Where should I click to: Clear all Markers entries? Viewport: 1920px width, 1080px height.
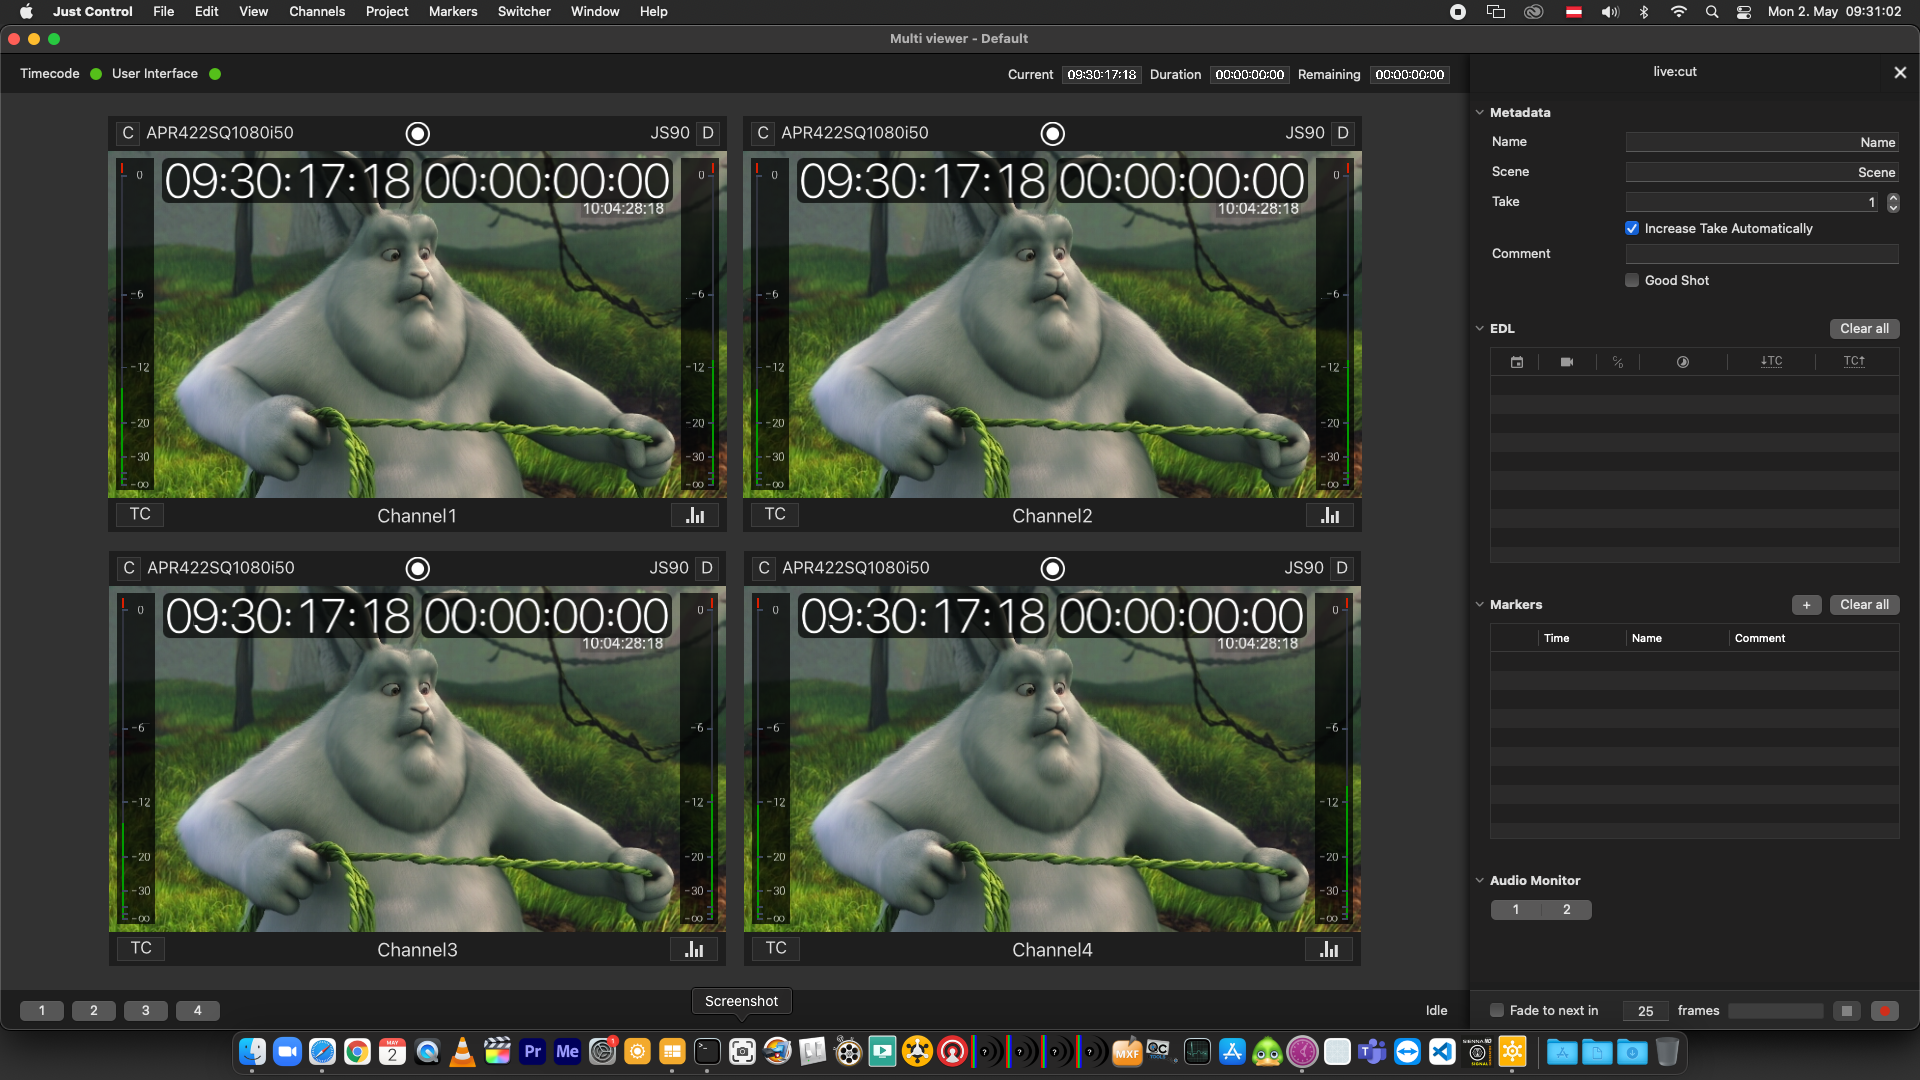pyautogui.click(x=1864, y=604)
